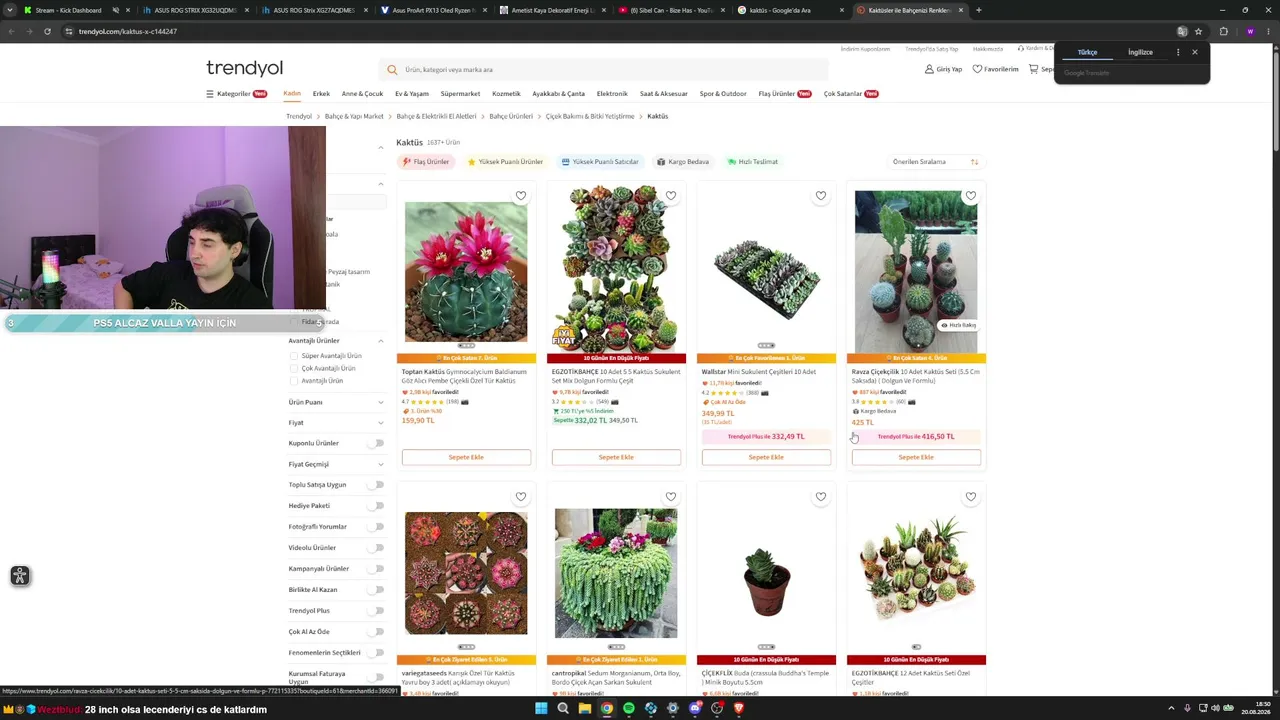
Task: Open a new browser tab
Action: click(978, 10)
